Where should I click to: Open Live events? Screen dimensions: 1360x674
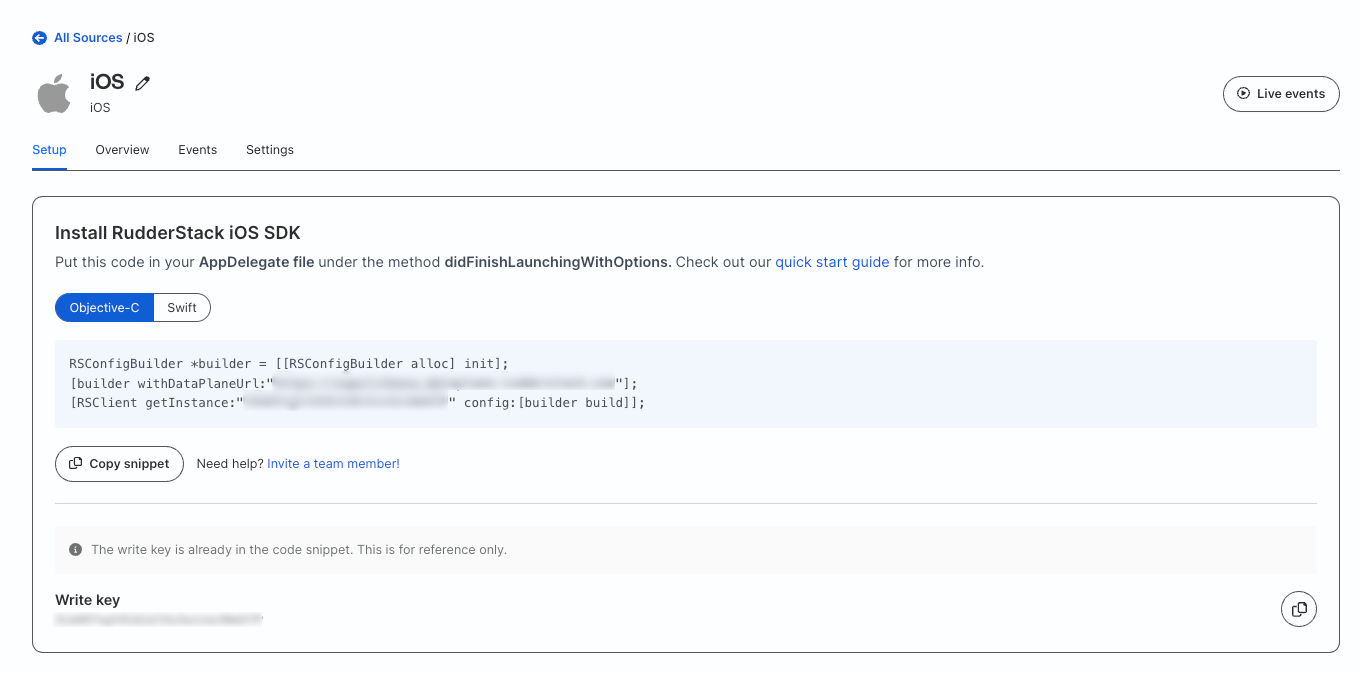tap(1281, 94)
